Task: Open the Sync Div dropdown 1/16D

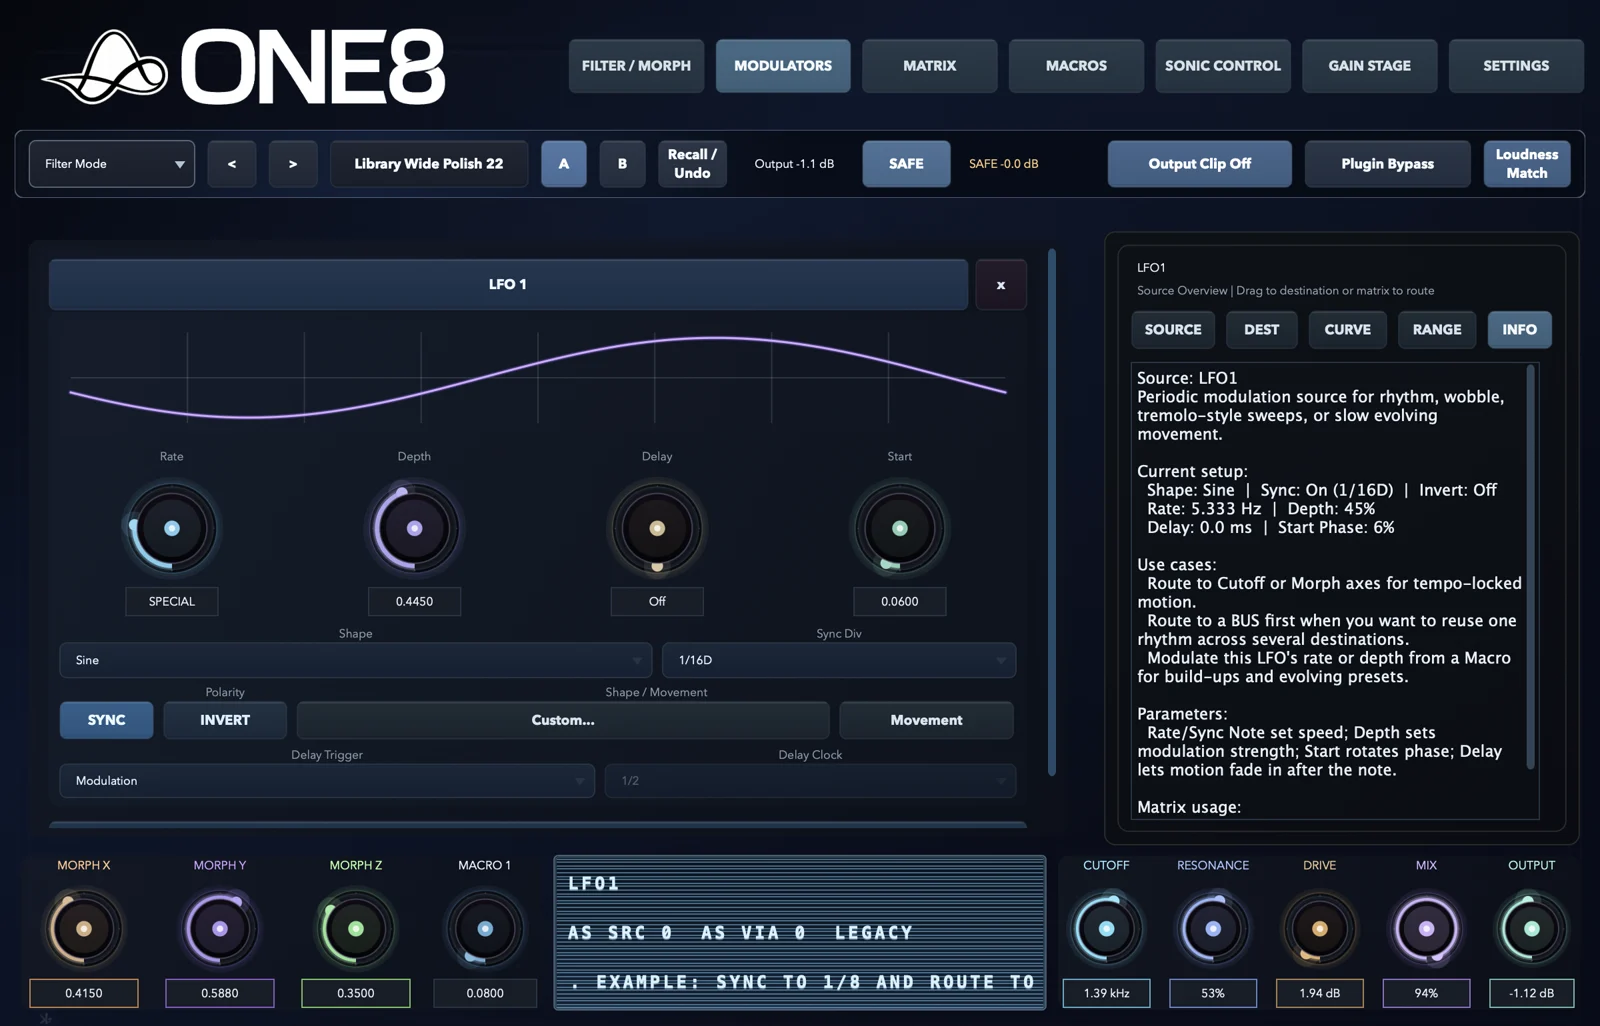Action: point(839,660)
